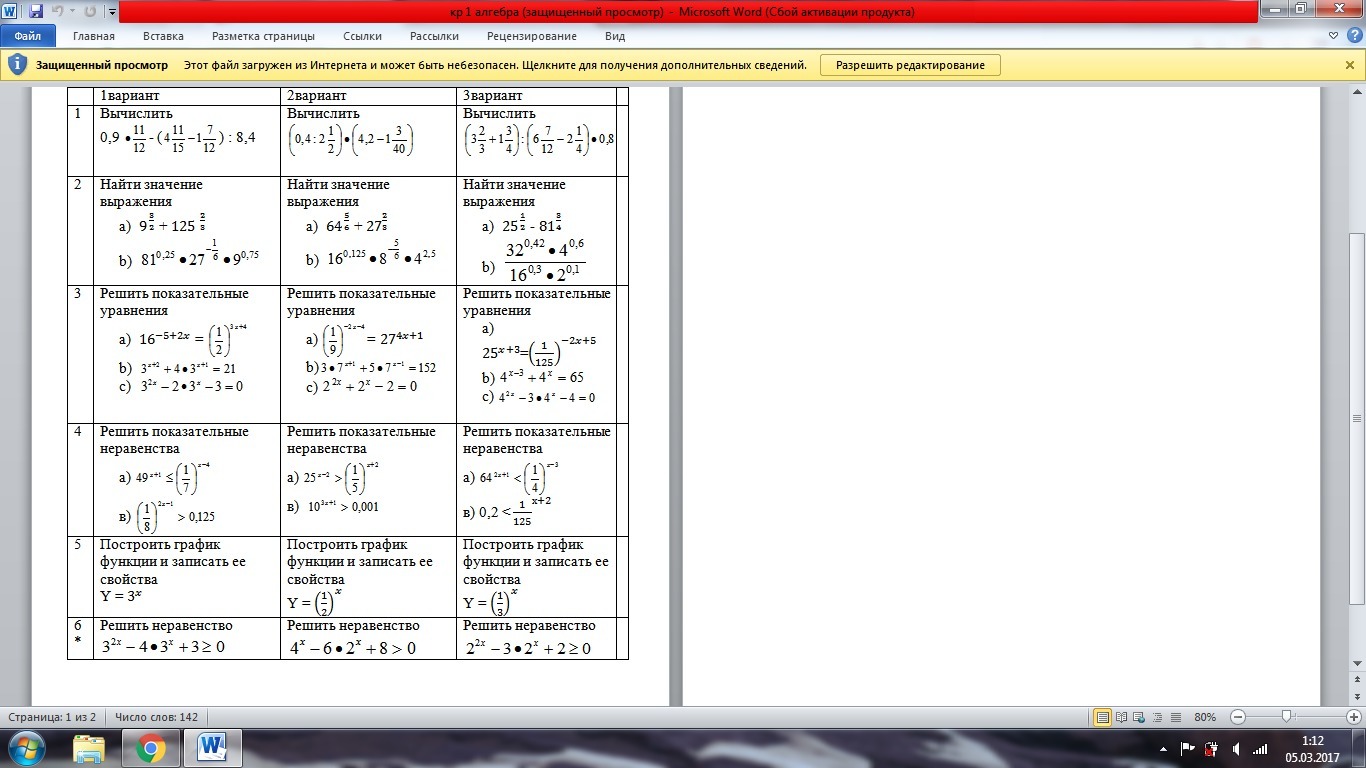
Task: Click the Undo arrow icon
Action: pos(59,12)
